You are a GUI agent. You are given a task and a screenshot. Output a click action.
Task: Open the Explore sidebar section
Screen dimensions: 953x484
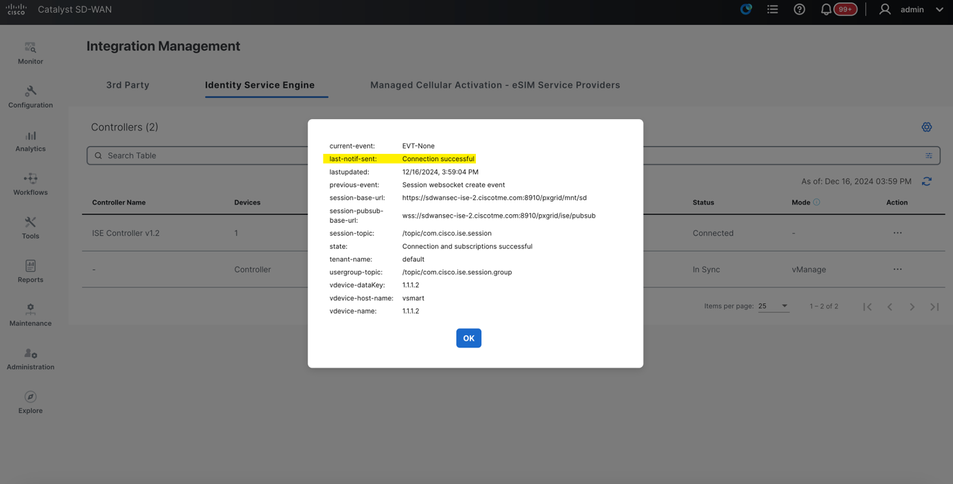(x=30, y=403)
